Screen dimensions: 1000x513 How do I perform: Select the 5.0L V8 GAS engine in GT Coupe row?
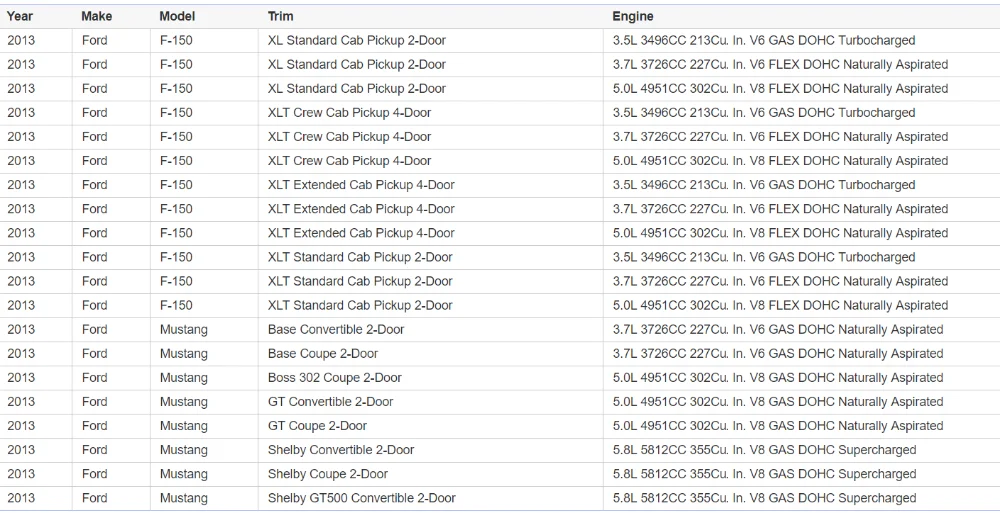coord(777,426)
